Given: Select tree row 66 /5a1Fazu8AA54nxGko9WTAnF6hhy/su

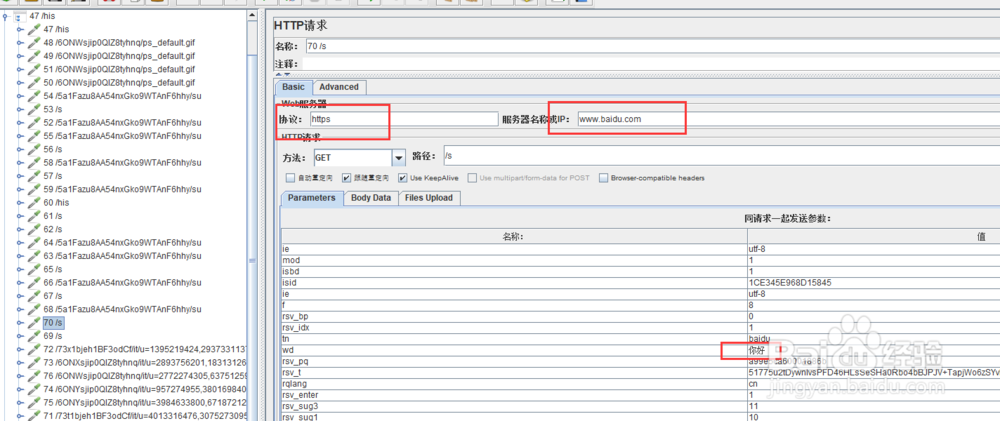Looking at the screenshot, I should point(122,283).
